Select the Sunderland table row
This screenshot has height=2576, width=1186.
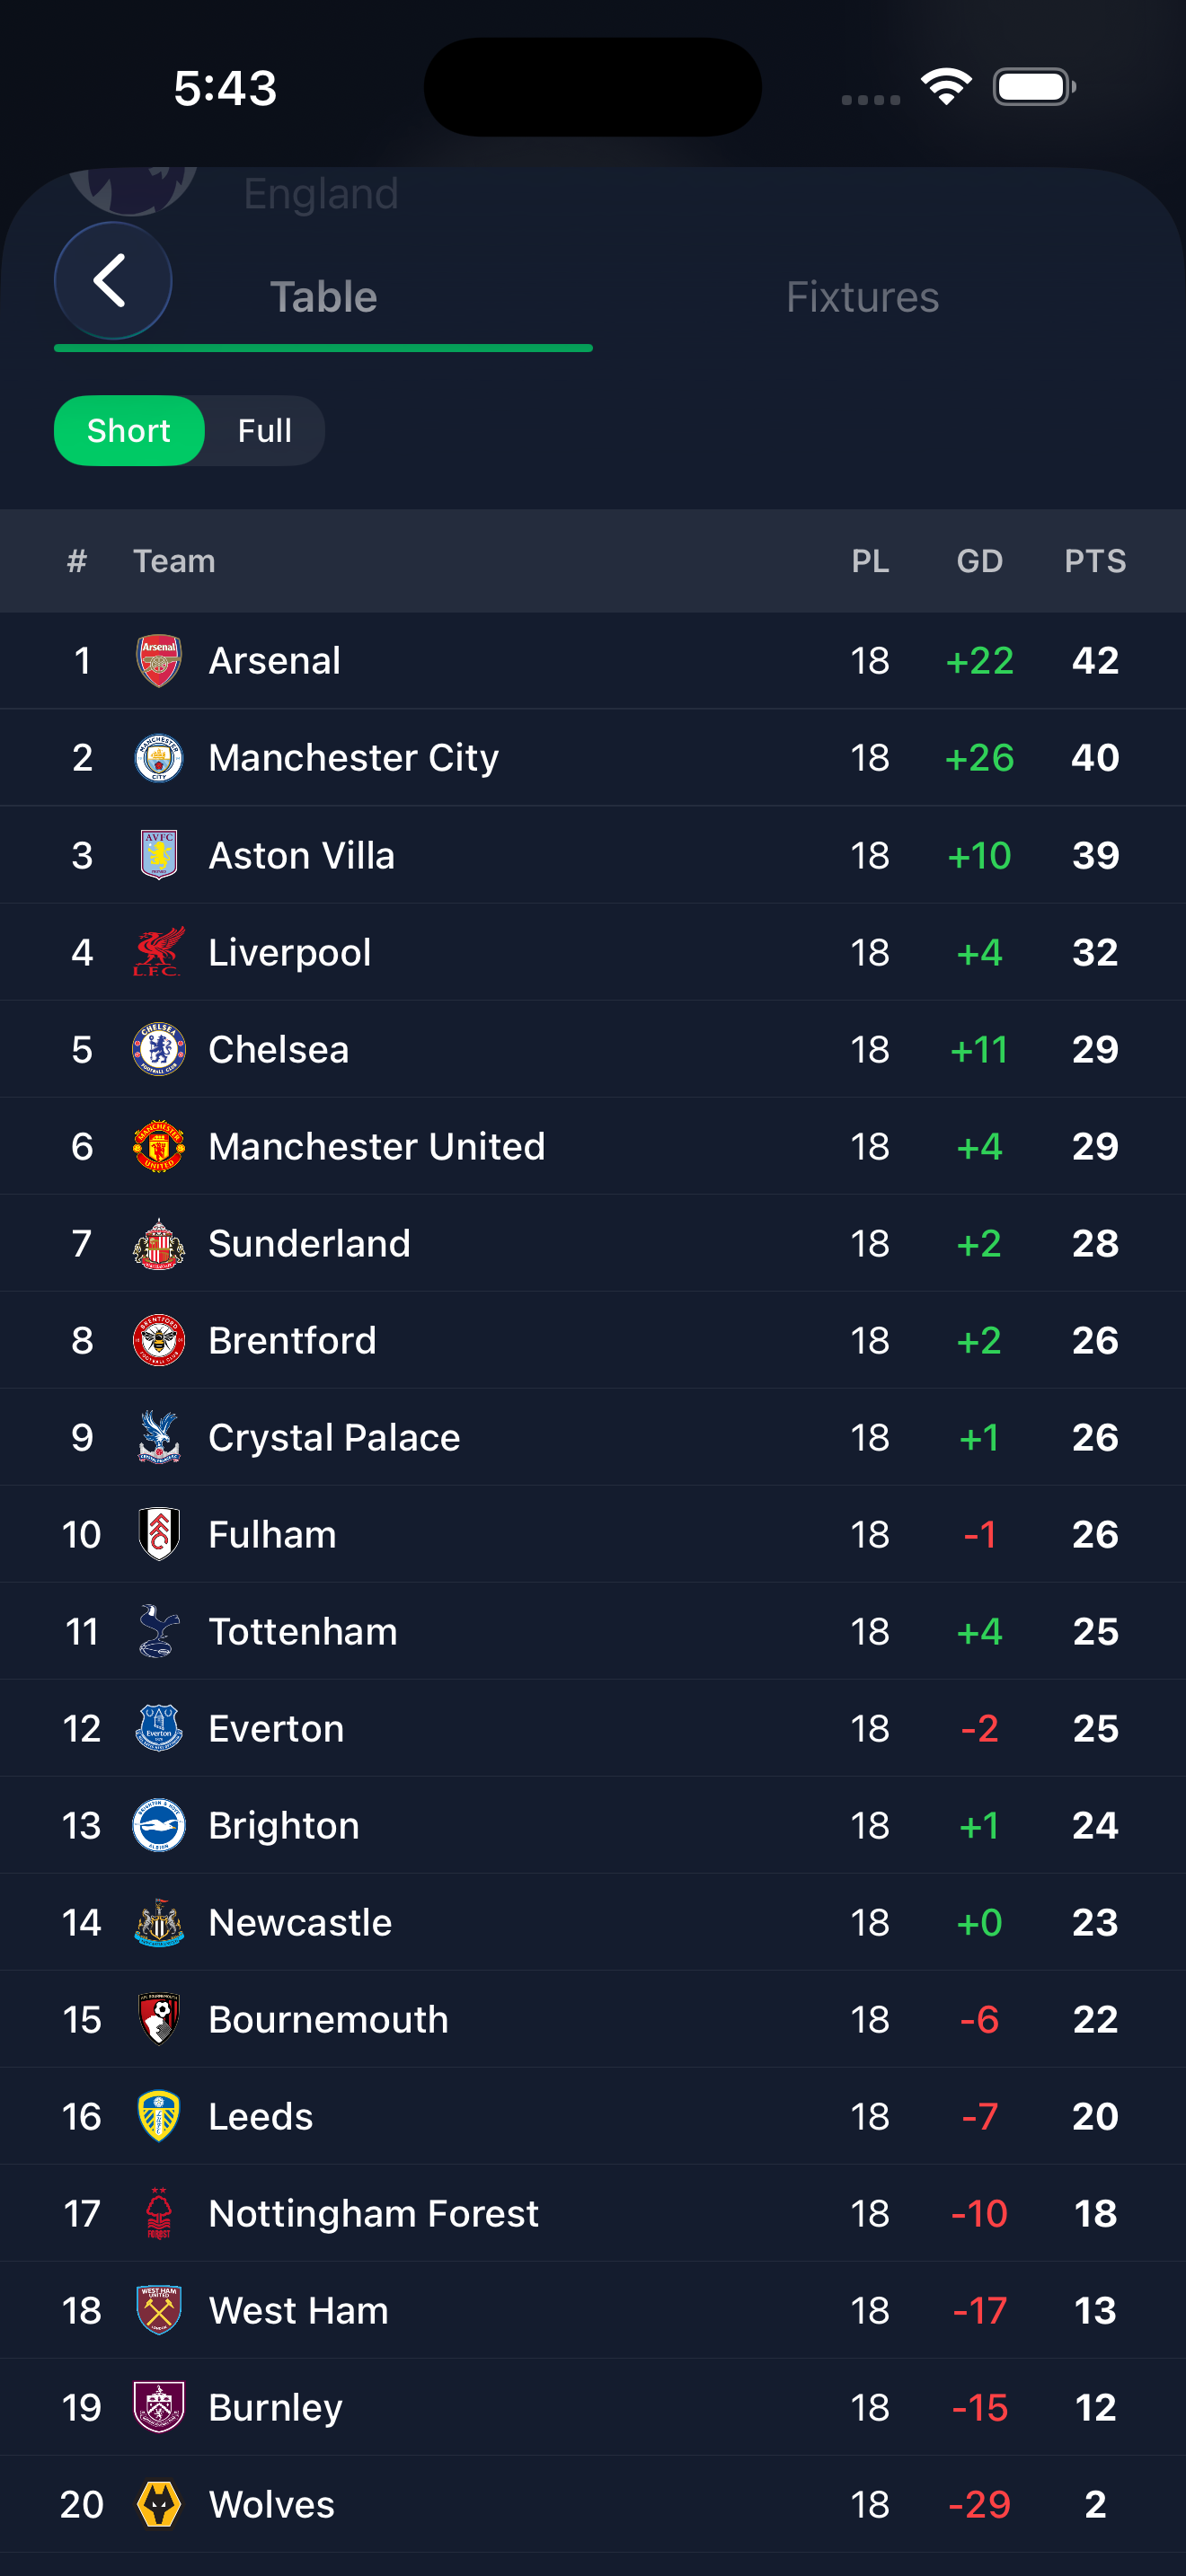(400, 1243)
